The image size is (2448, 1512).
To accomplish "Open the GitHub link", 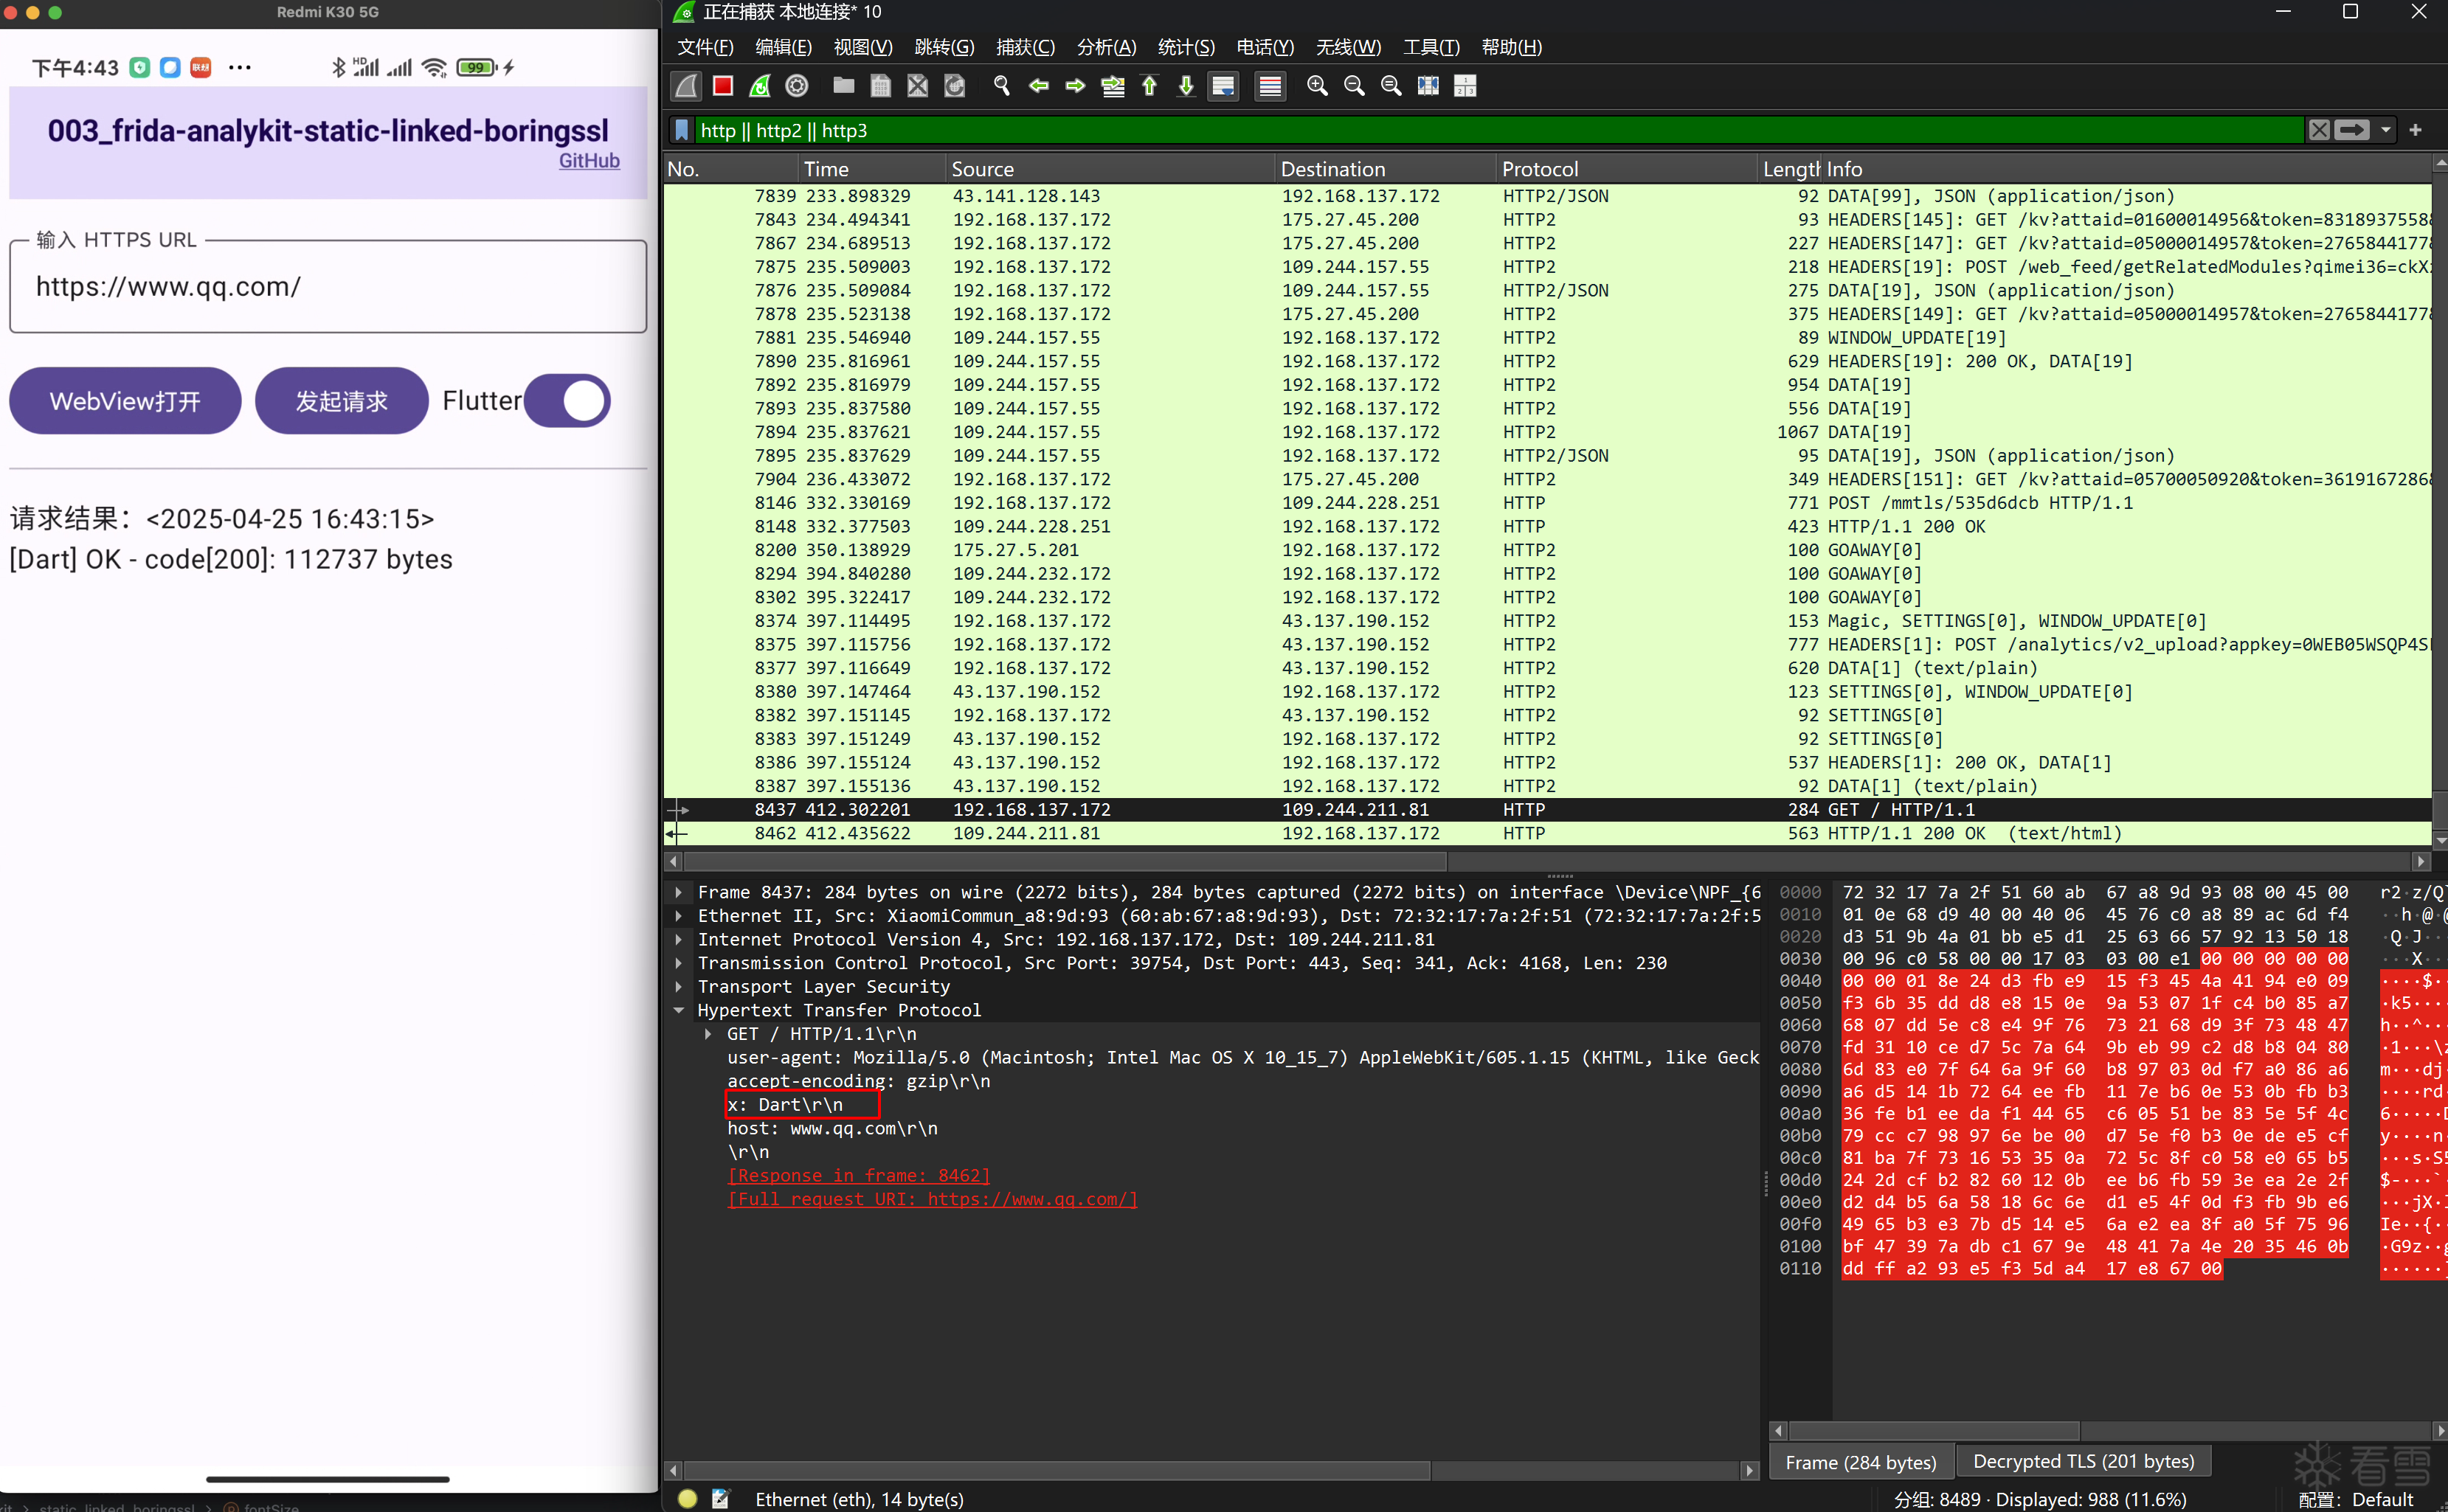I will (x=589, y=161).
